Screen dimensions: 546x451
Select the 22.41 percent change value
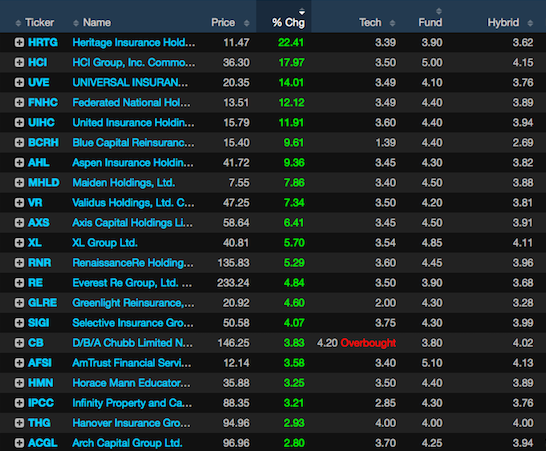click(291, 42)
